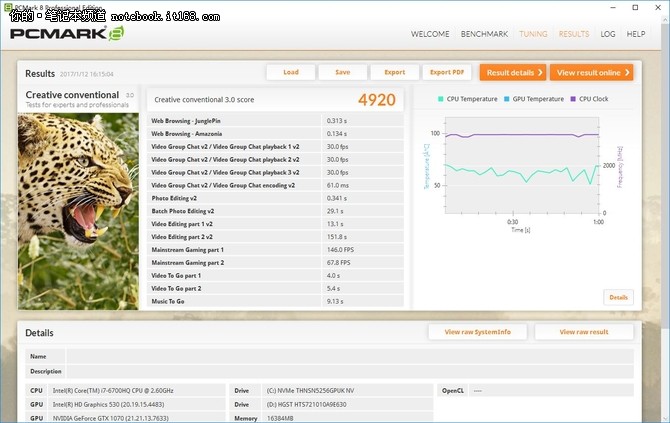Click the window title bar app icon
670x423 pixels.
click(x=8, y=7)
